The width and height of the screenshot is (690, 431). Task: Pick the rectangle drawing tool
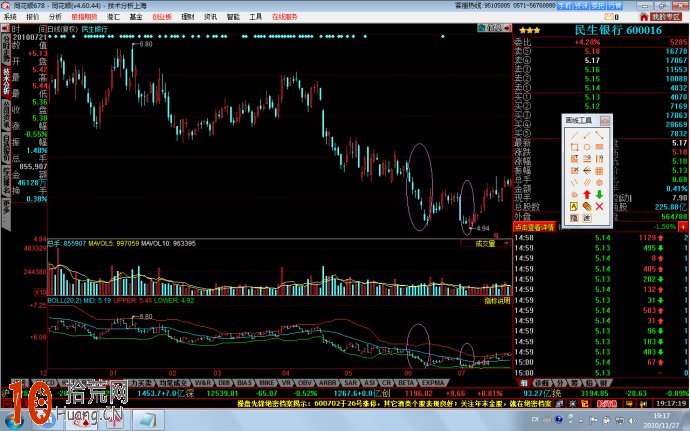(573, 147)
